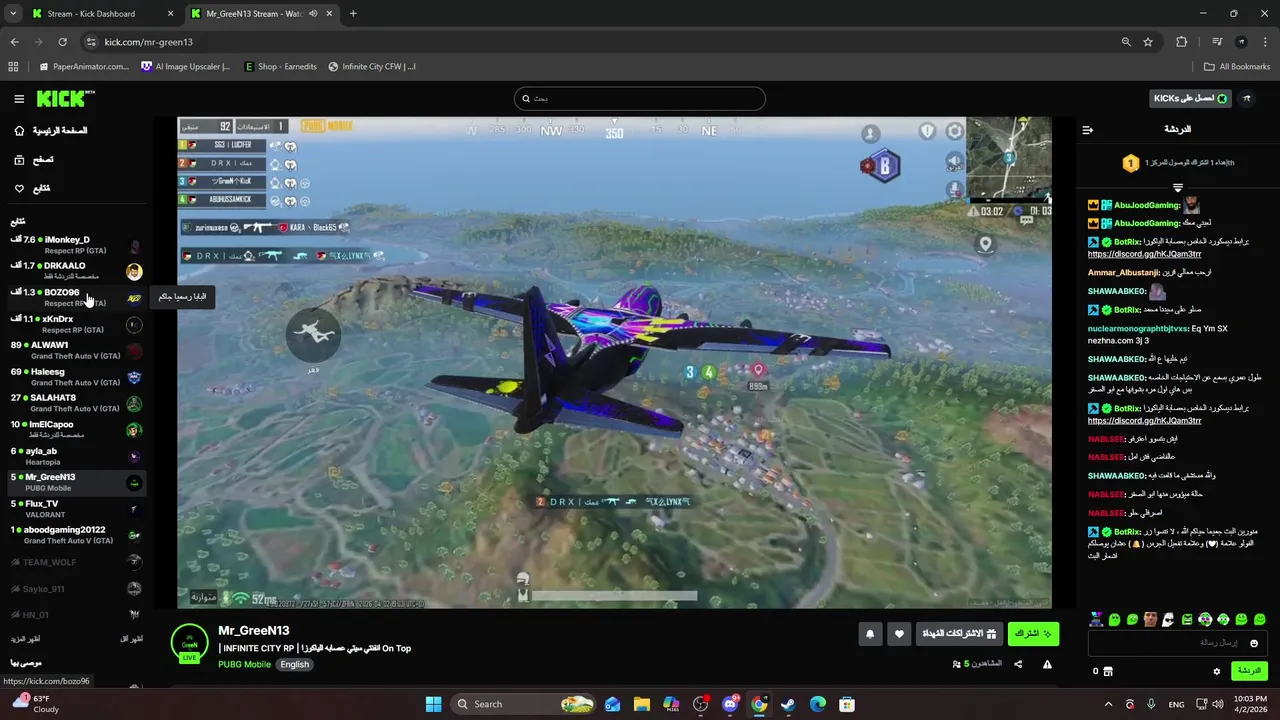Collapse the chat panel arrow icon

[x=1088, y=130]
